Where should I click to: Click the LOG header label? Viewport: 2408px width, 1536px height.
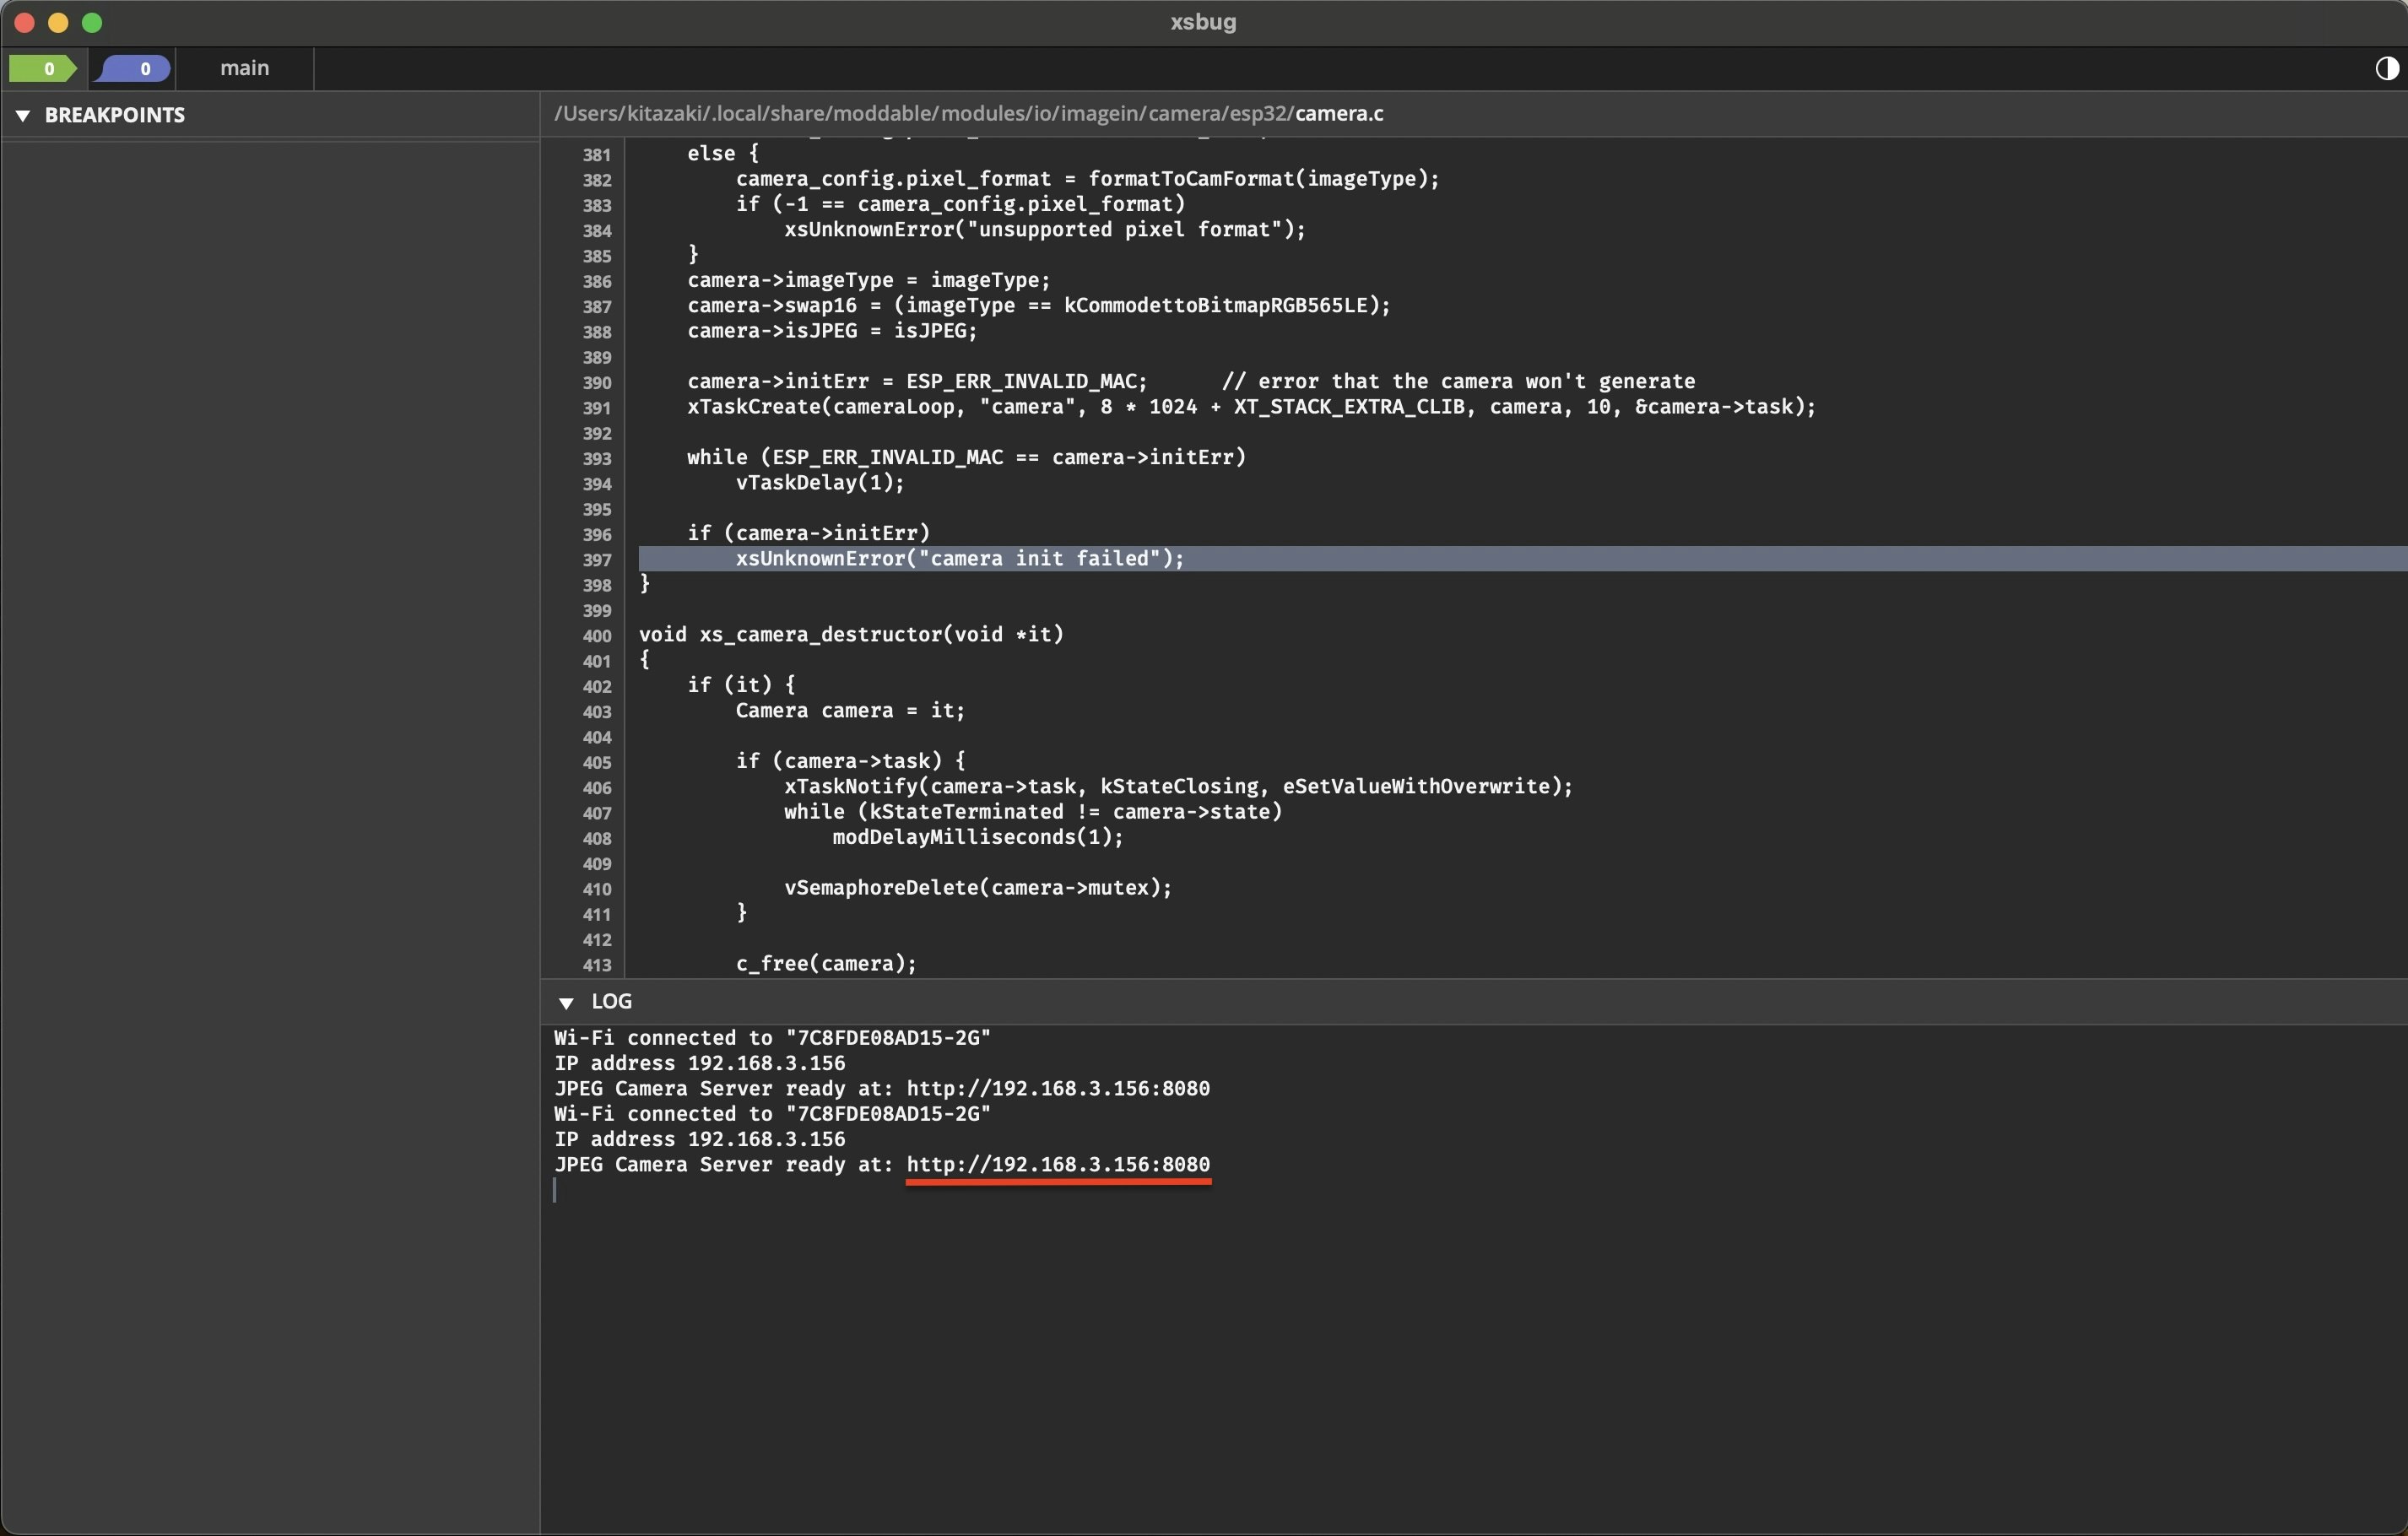(611, 1001)
